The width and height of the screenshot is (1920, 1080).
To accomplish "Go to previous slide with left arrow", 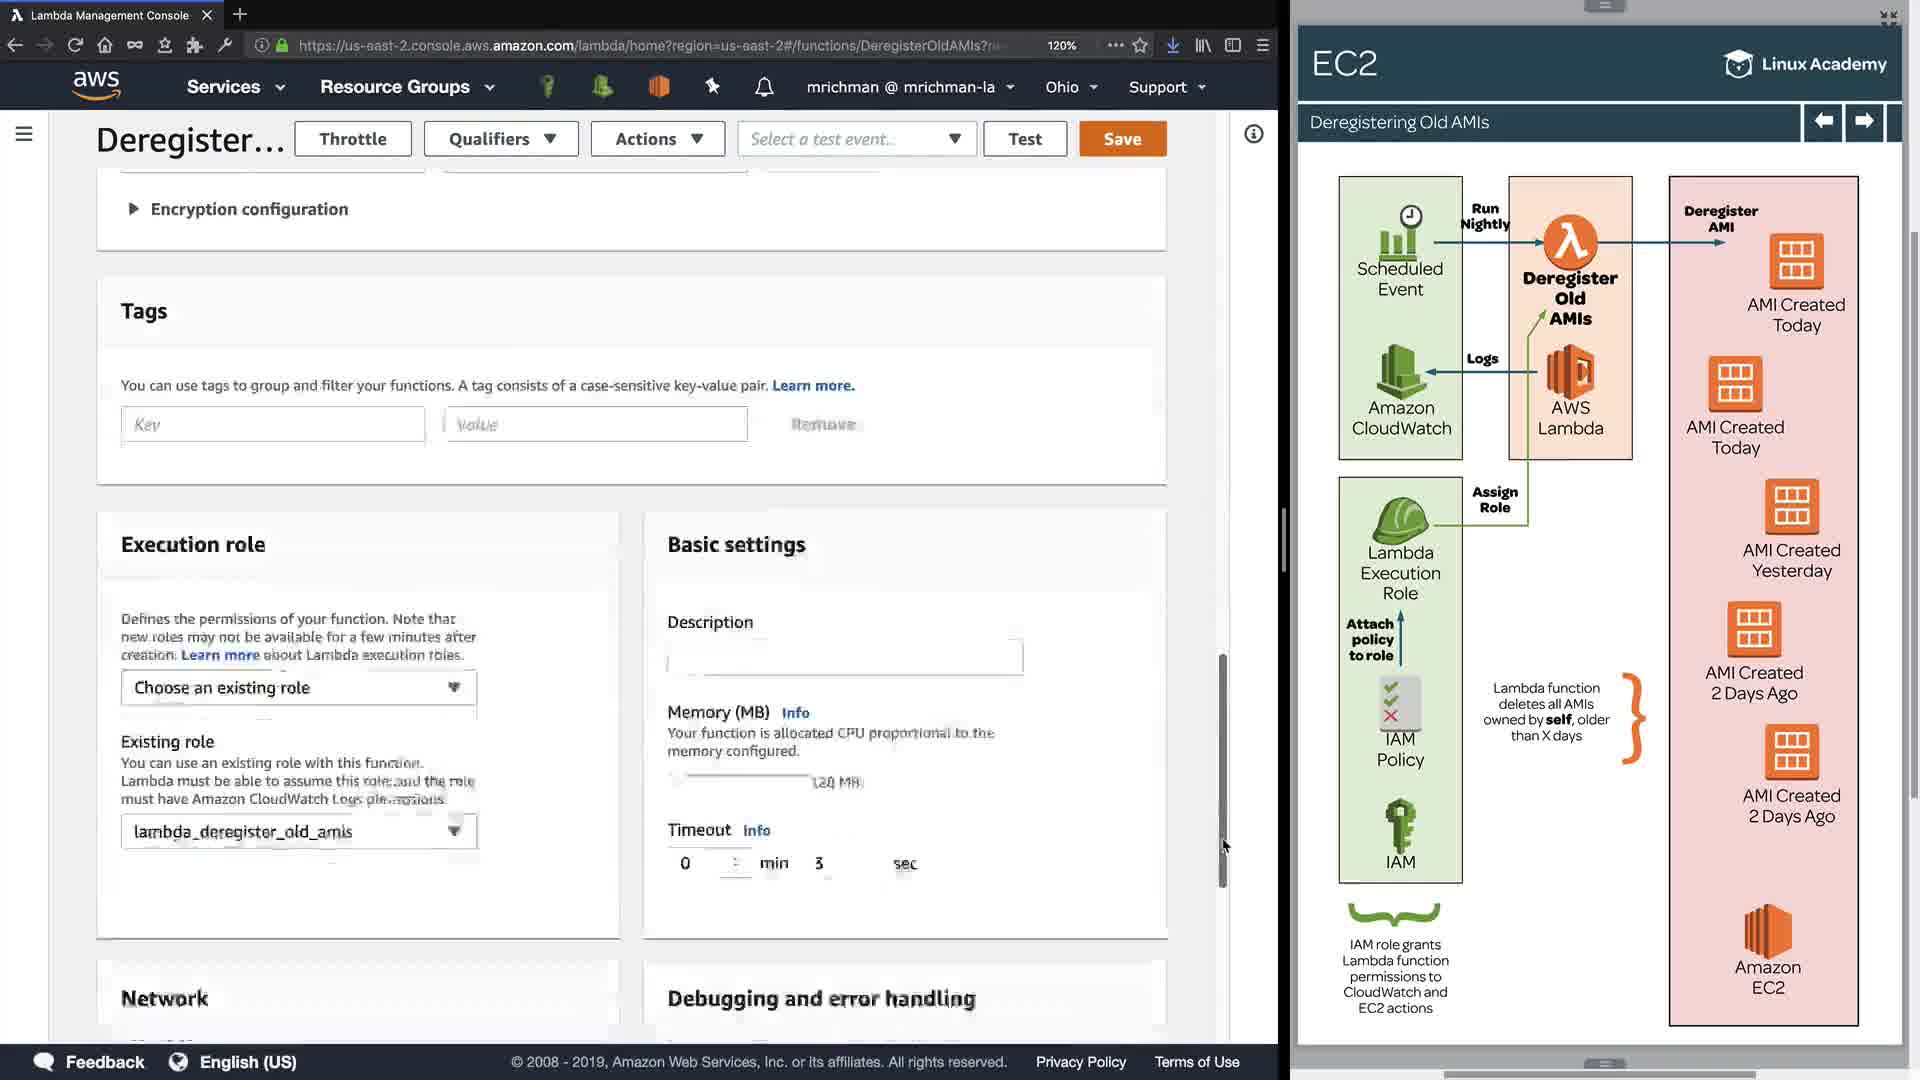I will tap(1823, 121).
